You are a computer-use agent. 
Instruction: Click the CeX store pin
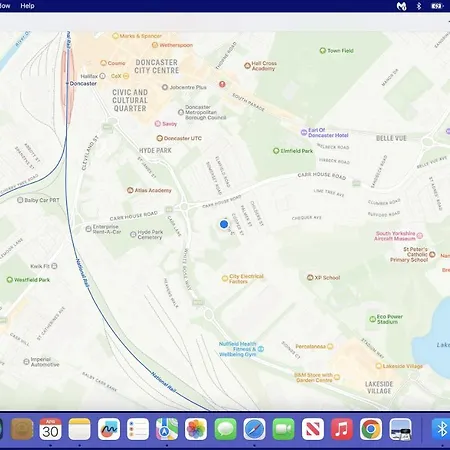pos(126,76)
